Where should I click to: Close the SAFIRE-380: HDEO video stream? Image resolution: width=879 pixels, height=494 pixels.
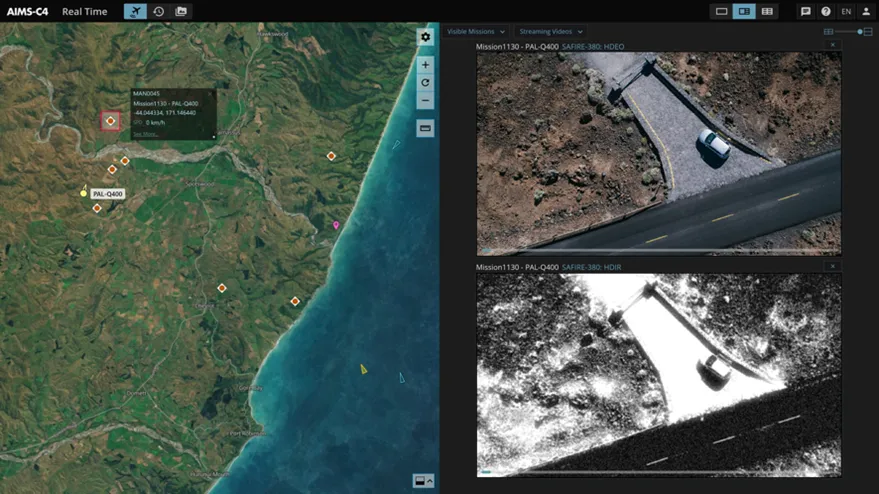(x=832, y=45)
